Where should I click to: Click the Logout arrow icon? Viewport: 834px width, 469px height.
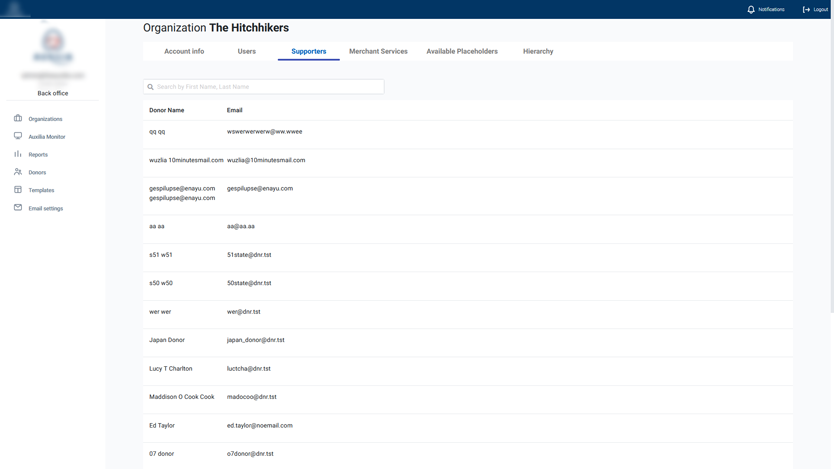(806, 9)
